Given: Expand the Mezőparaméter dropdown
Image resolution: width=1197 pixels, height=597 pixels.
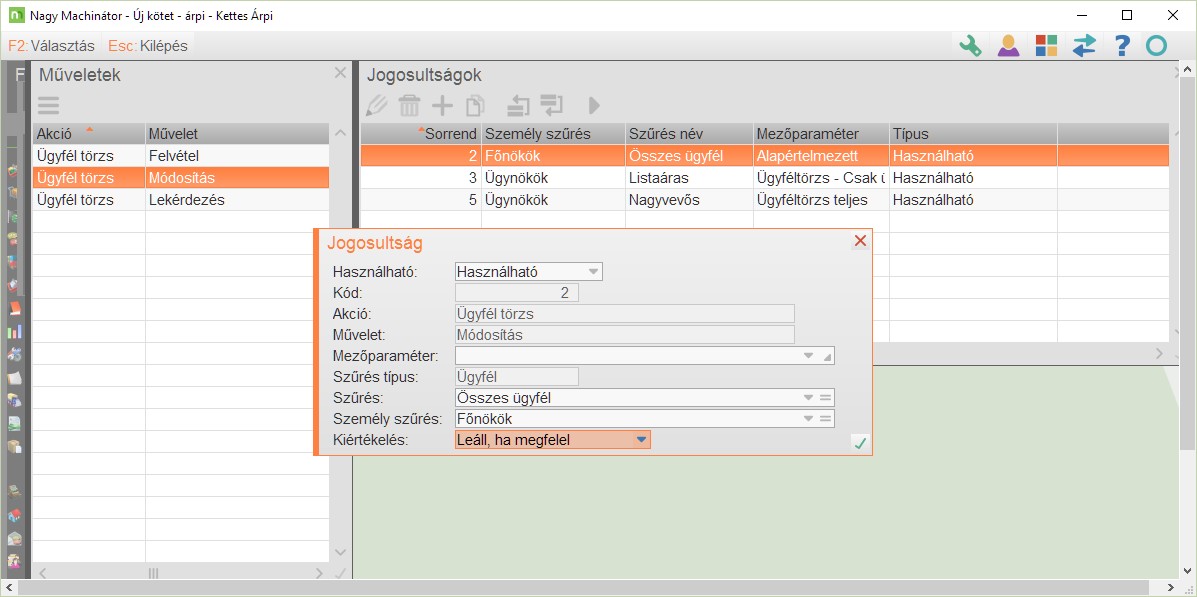Looking at the screenshot, I should [x=808, y=356].
